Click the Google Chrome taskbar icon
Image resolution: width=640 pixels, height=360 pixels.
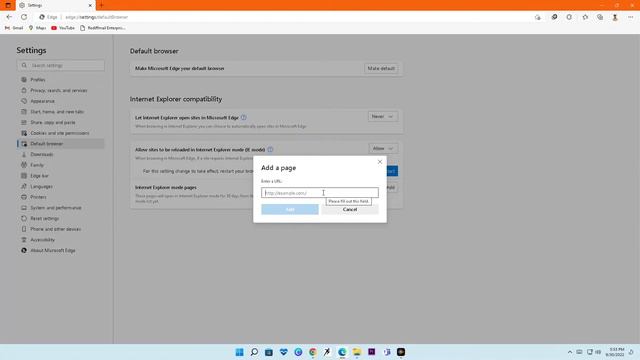(313, 352)
